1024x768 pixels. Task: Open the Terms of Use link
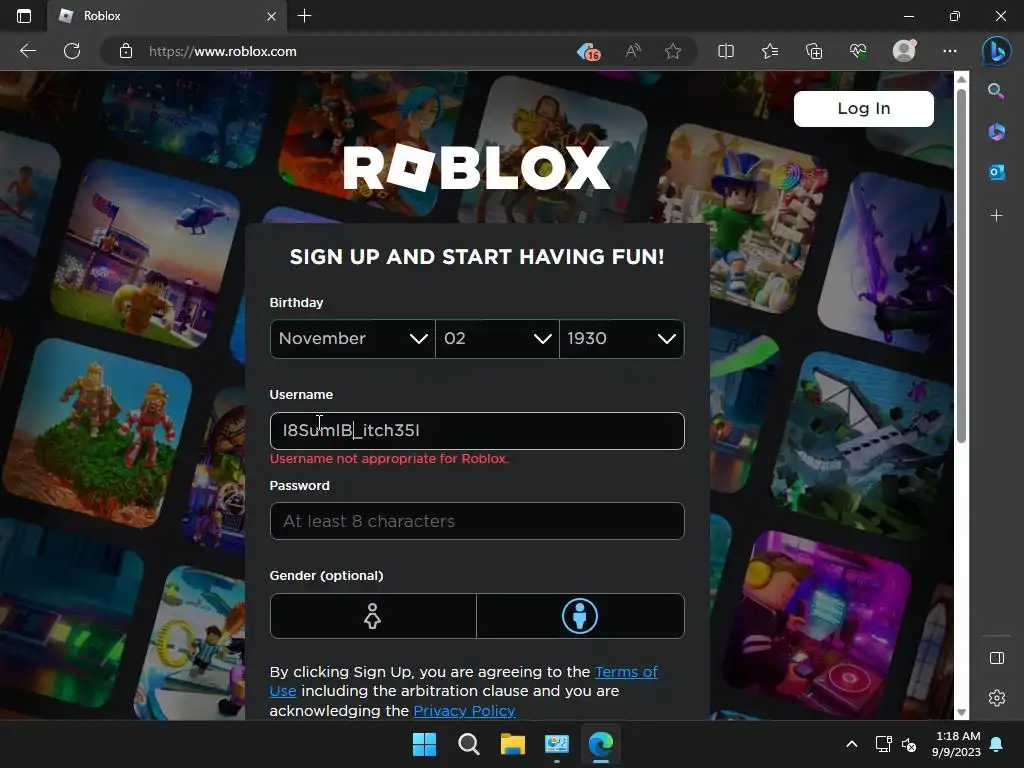626,671
